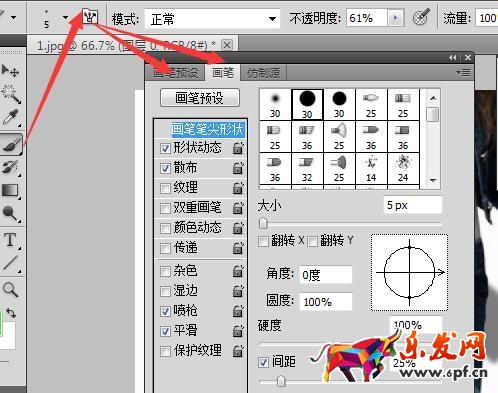Screen dimensions: 498x393
Task: Open the 模式 blend mode dropdown
Action: (x=212, y=19)
